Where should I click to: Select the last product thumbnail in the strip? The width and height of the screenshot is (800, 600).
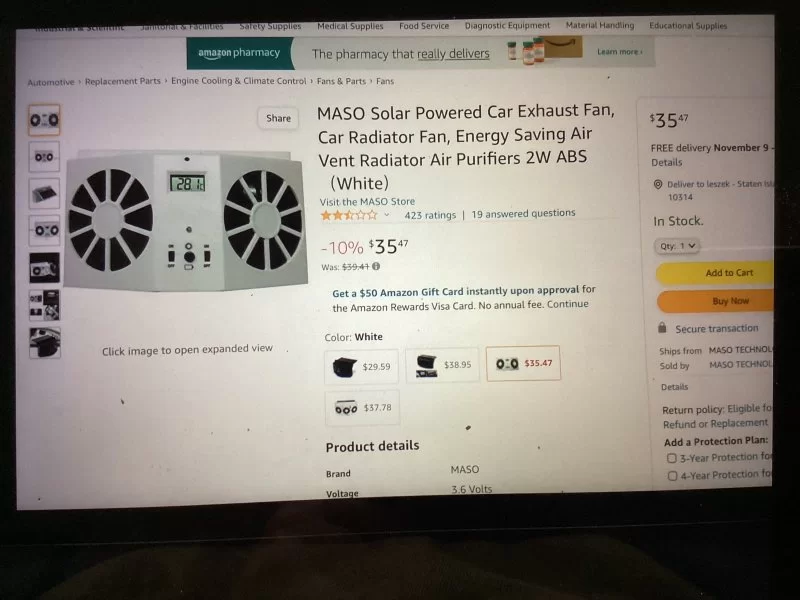point(44,342)
